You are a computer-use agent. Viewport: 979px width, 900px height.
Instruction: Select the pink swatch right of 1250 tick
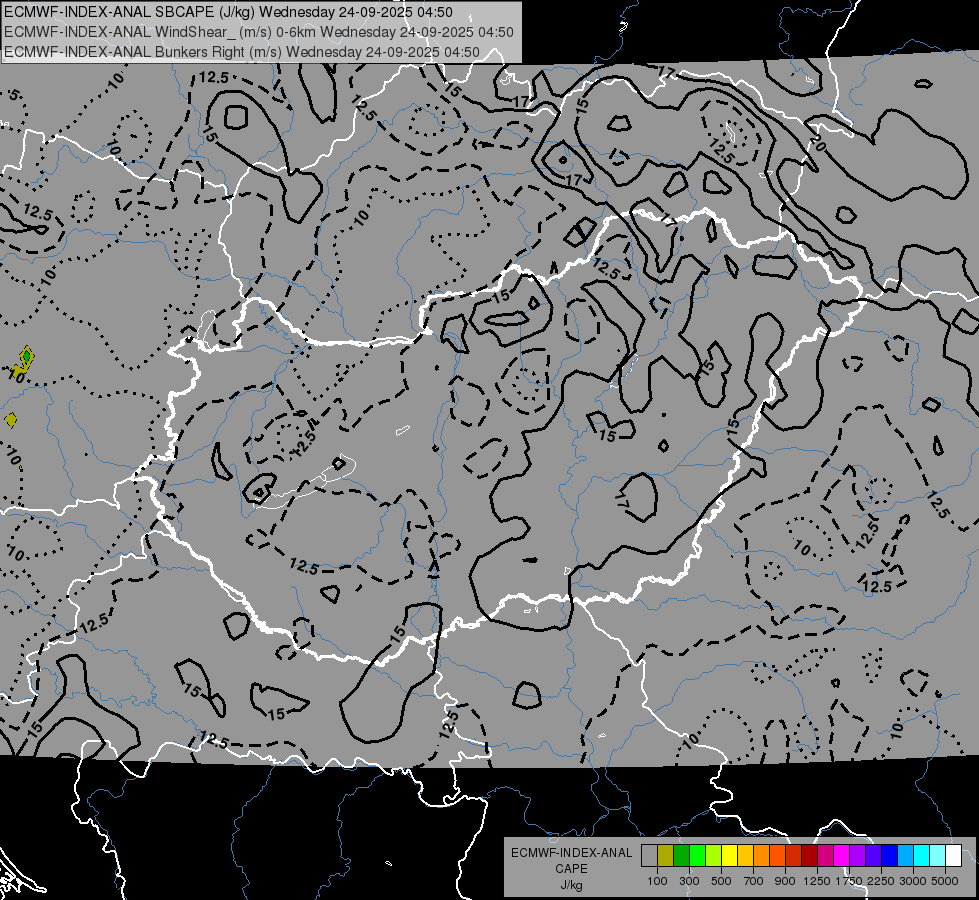pyautogui.click(x=825, y=856)
